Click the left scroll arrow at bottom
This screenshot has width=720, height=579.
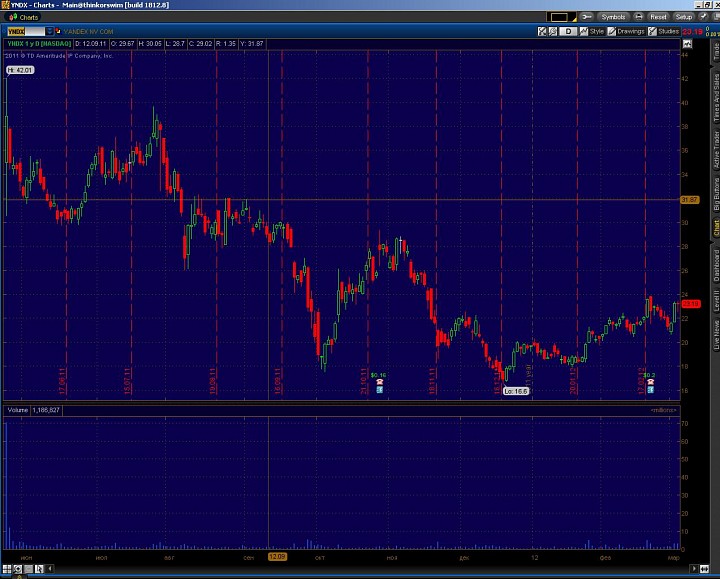point(50,569)
